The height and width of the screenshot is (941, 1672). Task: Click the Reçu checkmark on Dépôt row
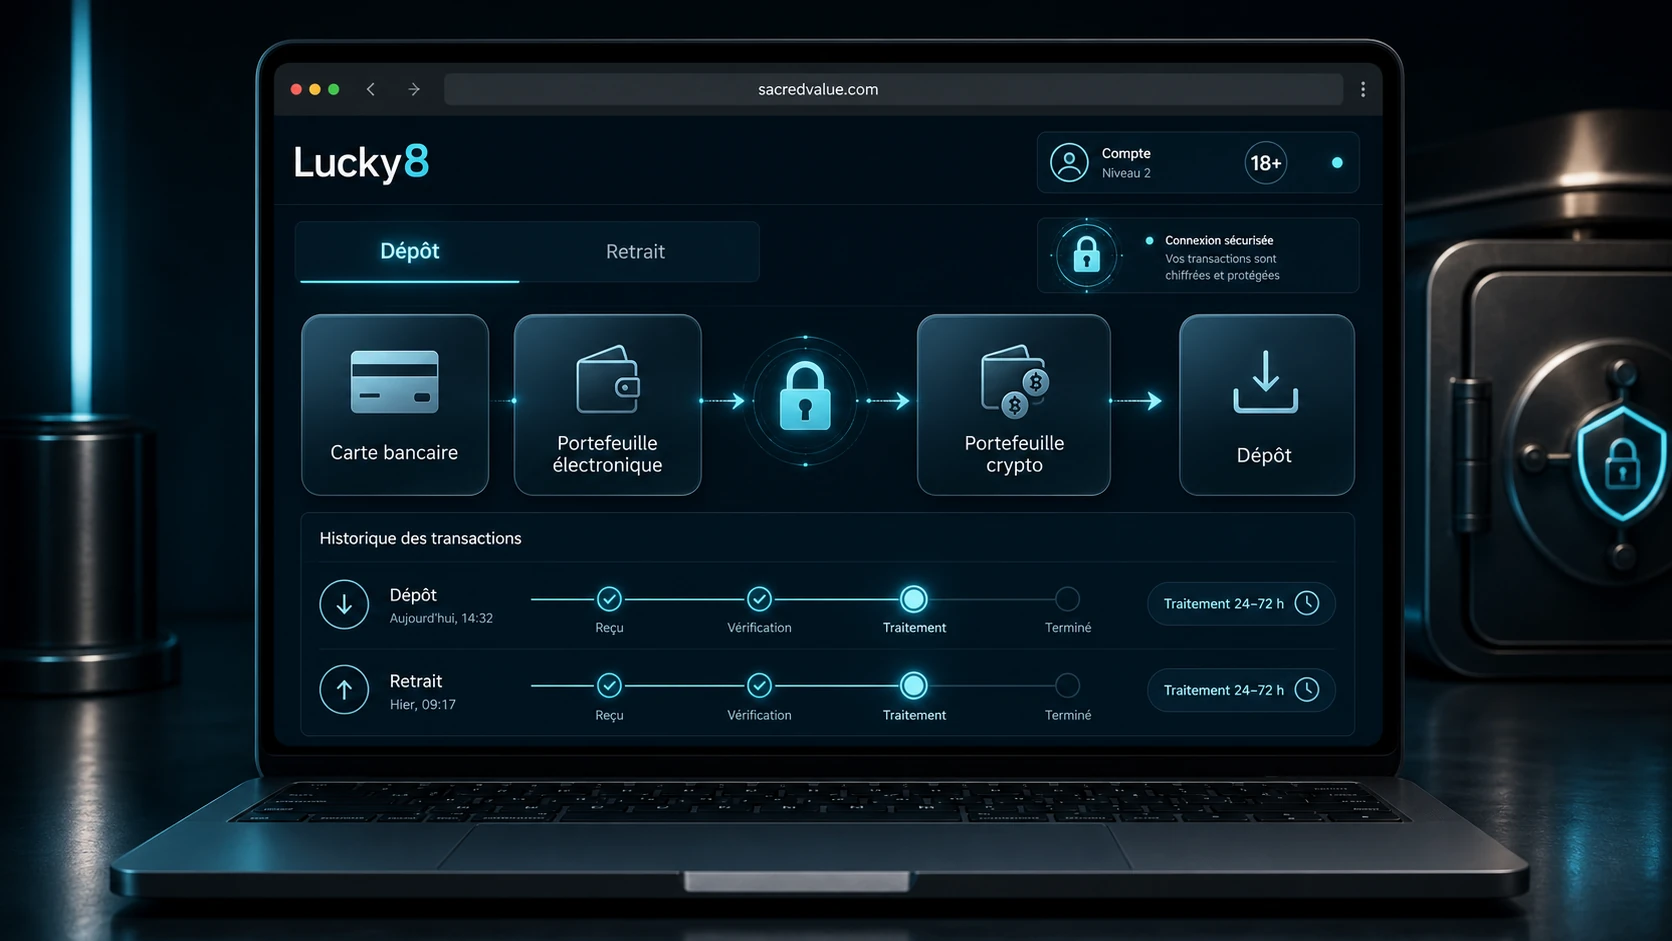pos(609,599)
